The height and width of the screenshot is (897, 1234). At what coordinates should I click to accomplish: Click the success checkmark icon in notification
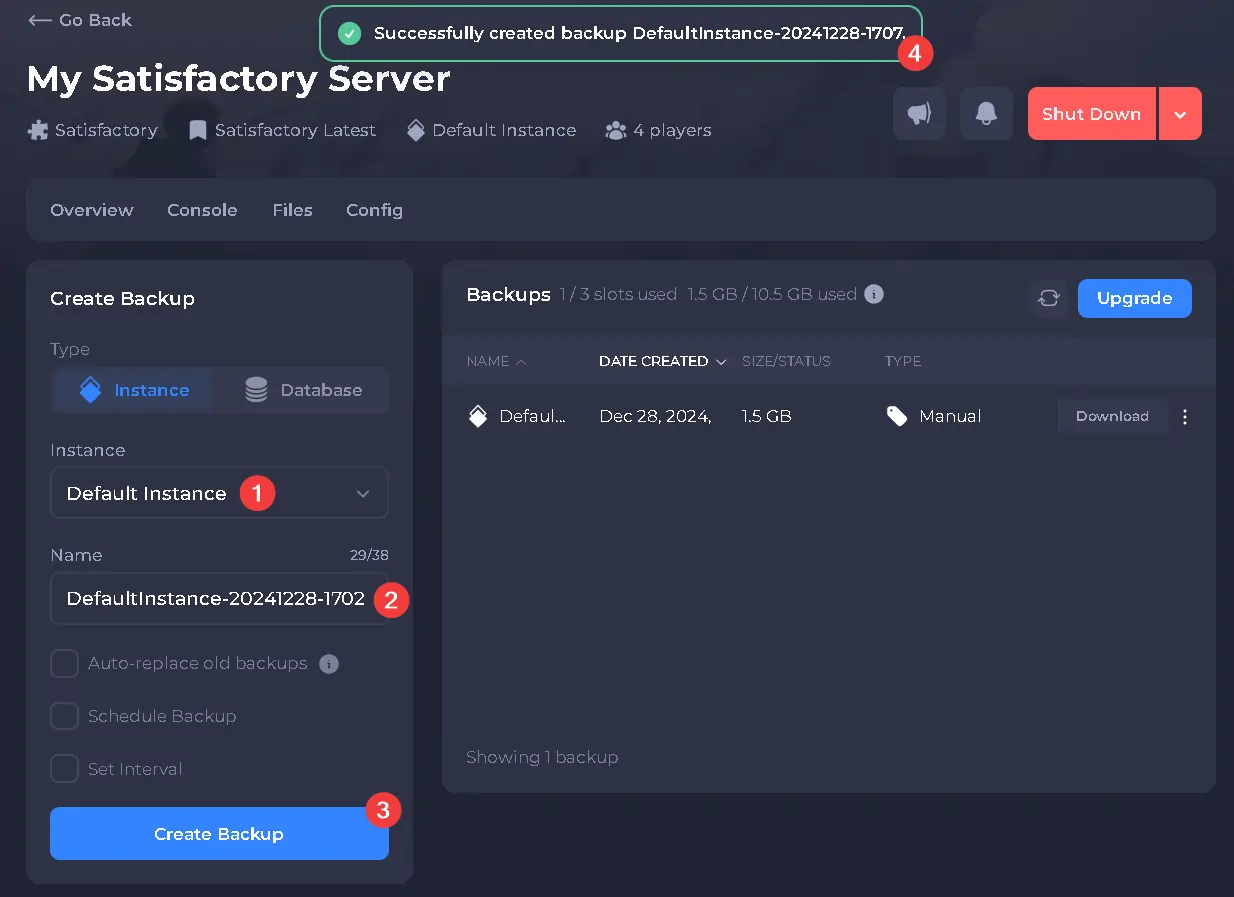(348, 34)
